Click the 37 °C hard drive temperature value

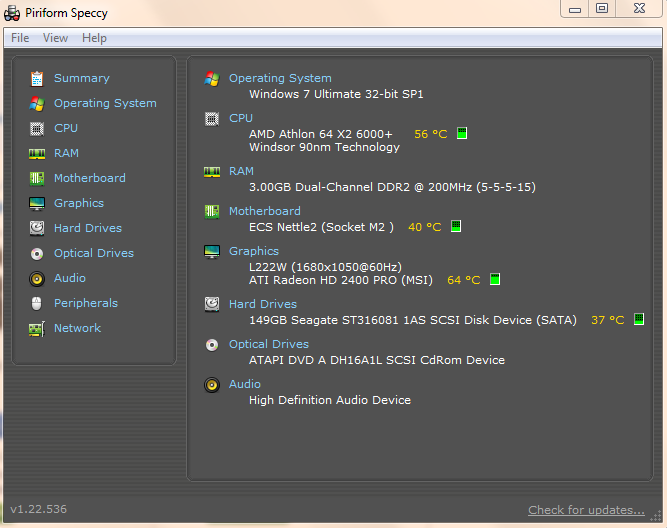[607, 320]
